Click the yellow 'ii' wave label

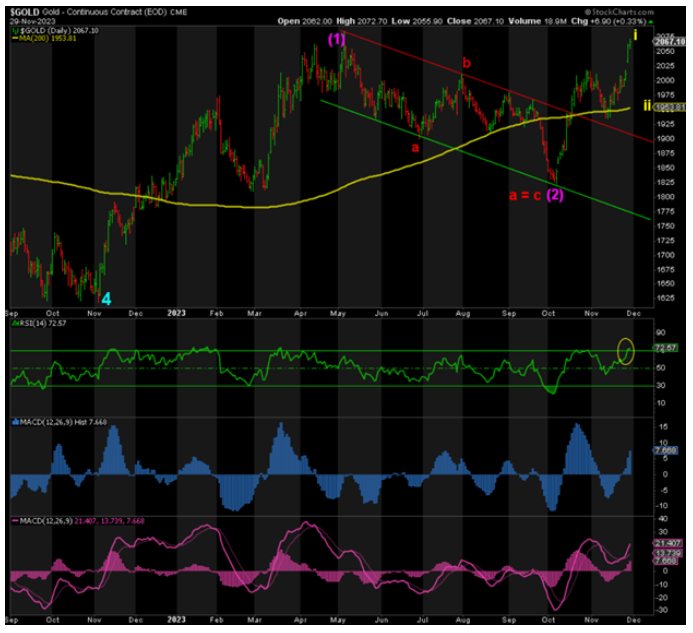point(648,104)
